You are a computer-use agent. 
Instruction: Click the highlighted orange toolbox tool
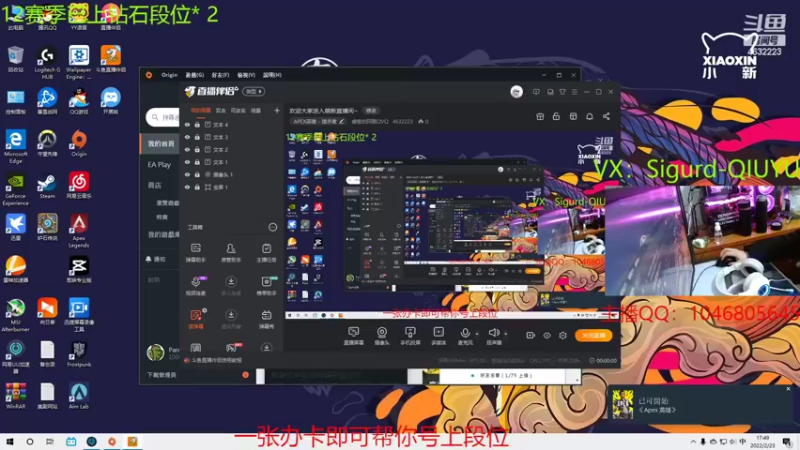[x=195, y=319]
